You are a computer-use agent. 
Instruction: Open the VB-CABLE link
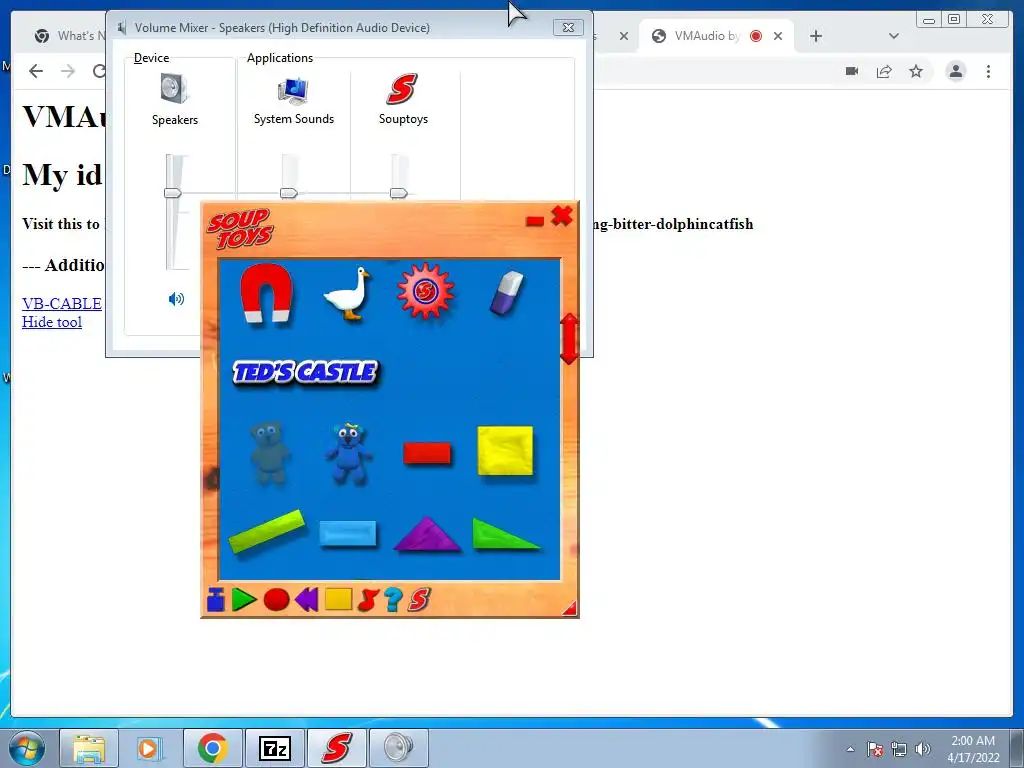click(x=62, y=304)
